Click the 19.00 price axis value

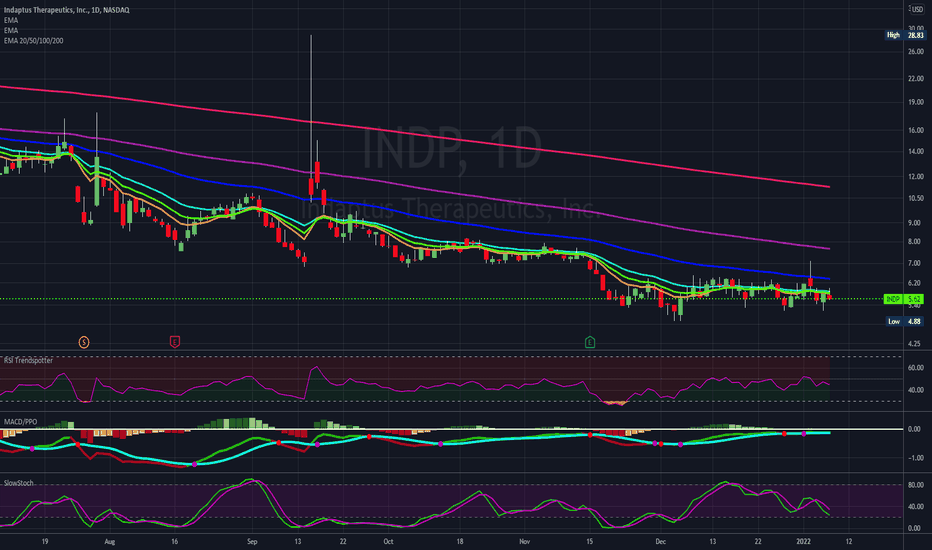click(916, 102)
